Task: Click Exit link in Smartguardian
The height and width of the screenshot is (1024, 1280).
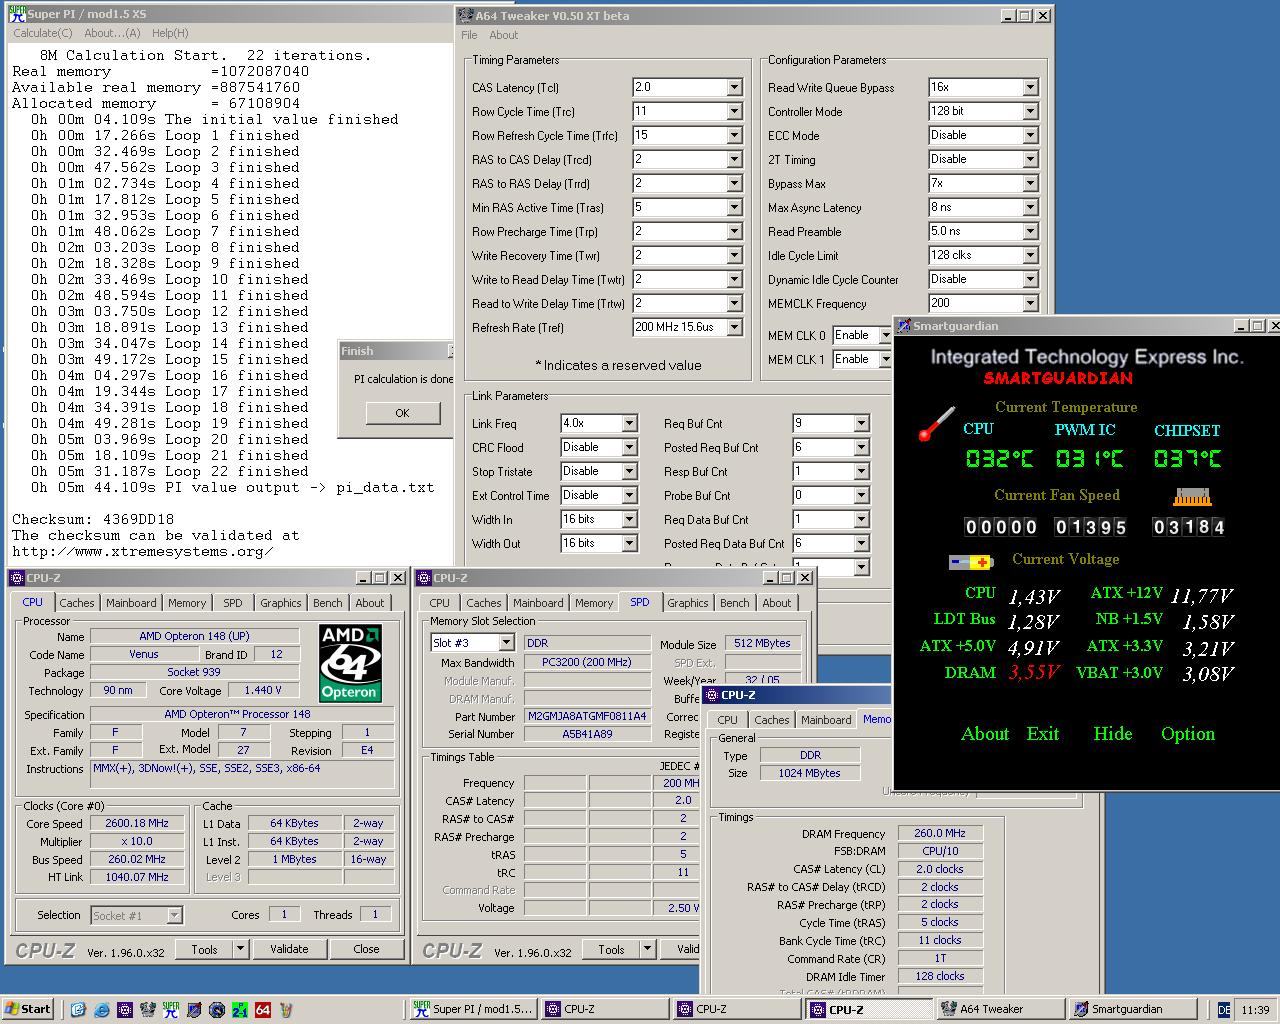Action: (x=1042, y=734)
